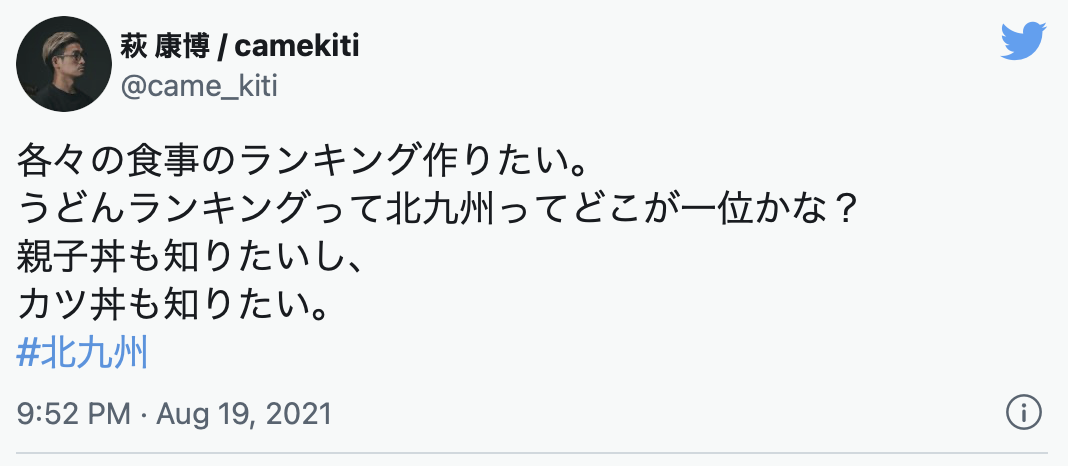Click the Aug 19, 2021 date
Viewport: 1068px width, 466px height.
(x=239, y=412)
